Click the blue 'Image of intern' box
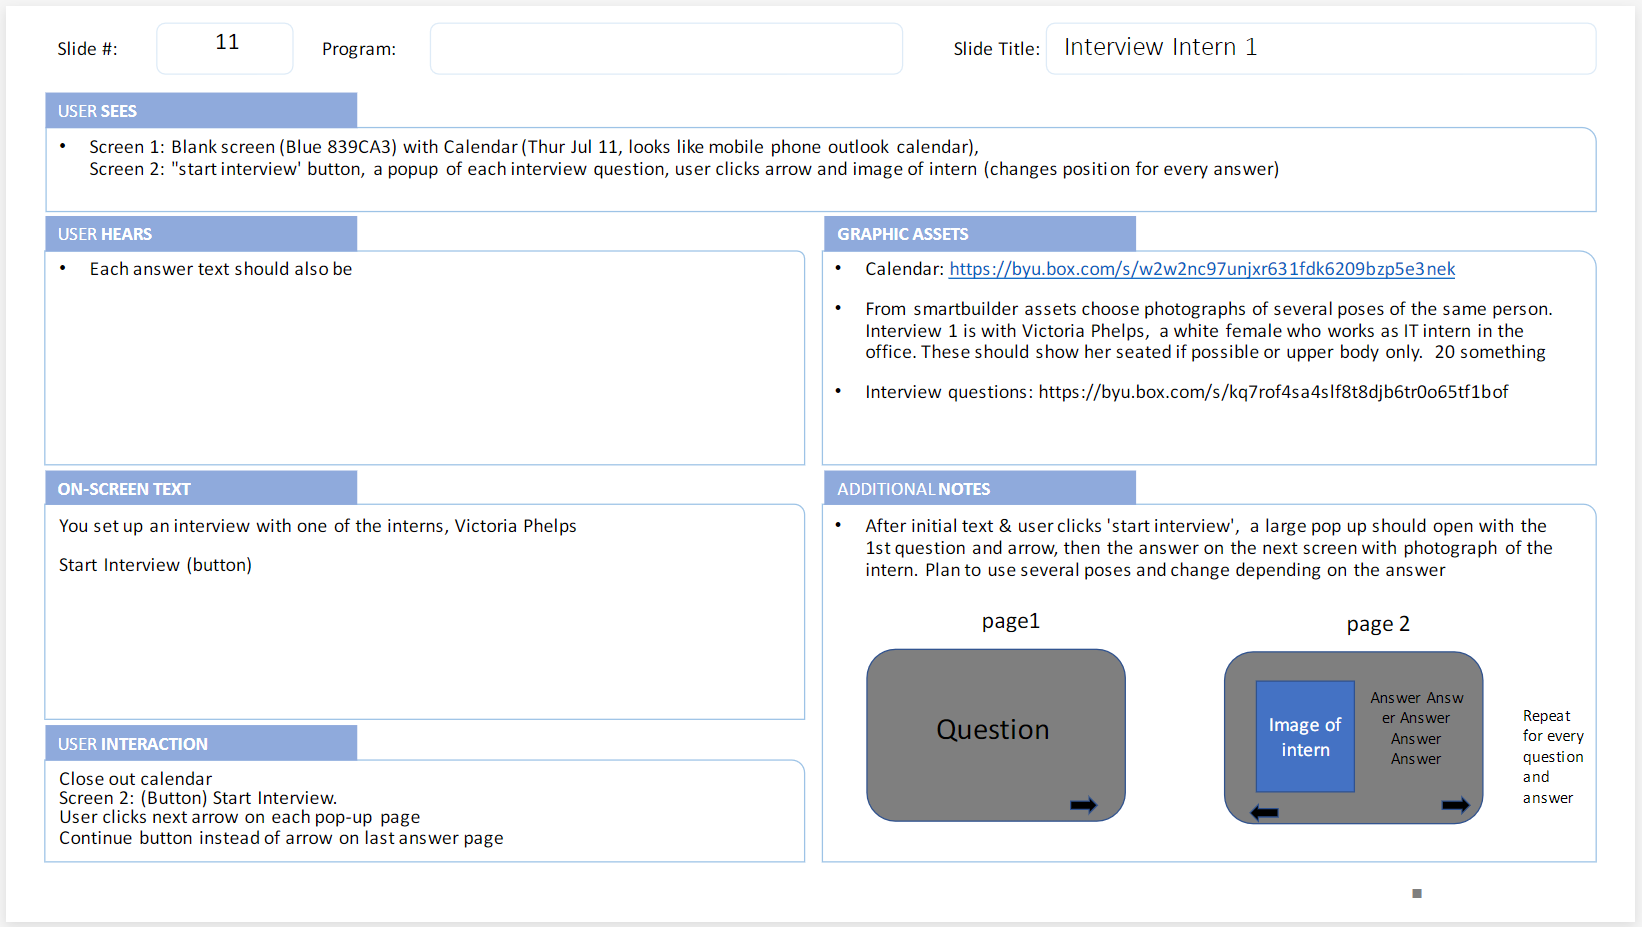Viewport: 1642px width, 927px height. (x=1304, y=737)
